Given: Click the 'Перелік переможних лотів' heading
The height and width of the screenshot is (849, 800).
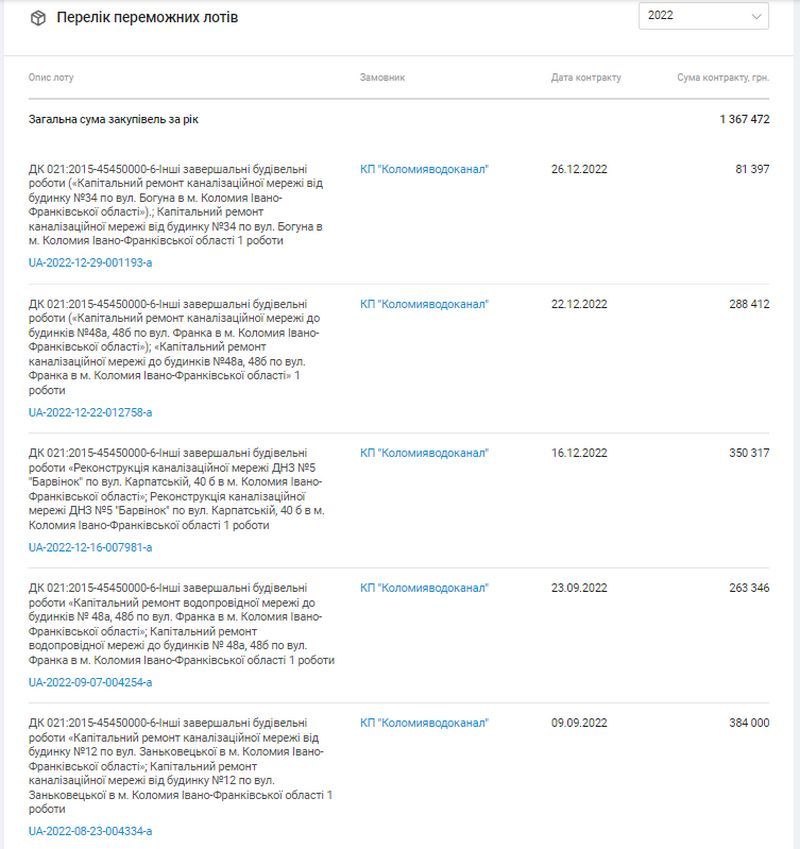Looking at the screenshot, I should [147, 18].
